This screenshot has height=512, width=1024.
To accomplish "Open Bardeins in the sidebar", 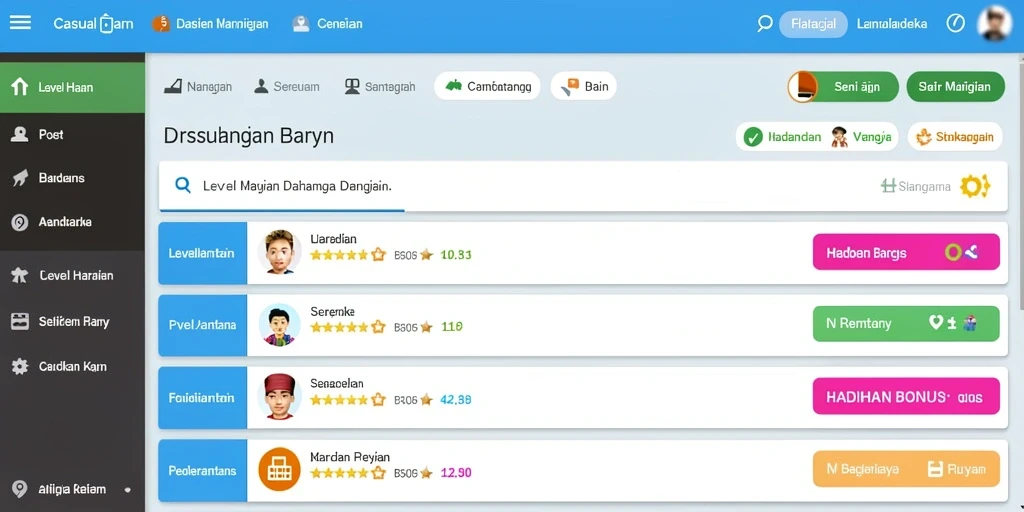I will click(x=72, y=178).
